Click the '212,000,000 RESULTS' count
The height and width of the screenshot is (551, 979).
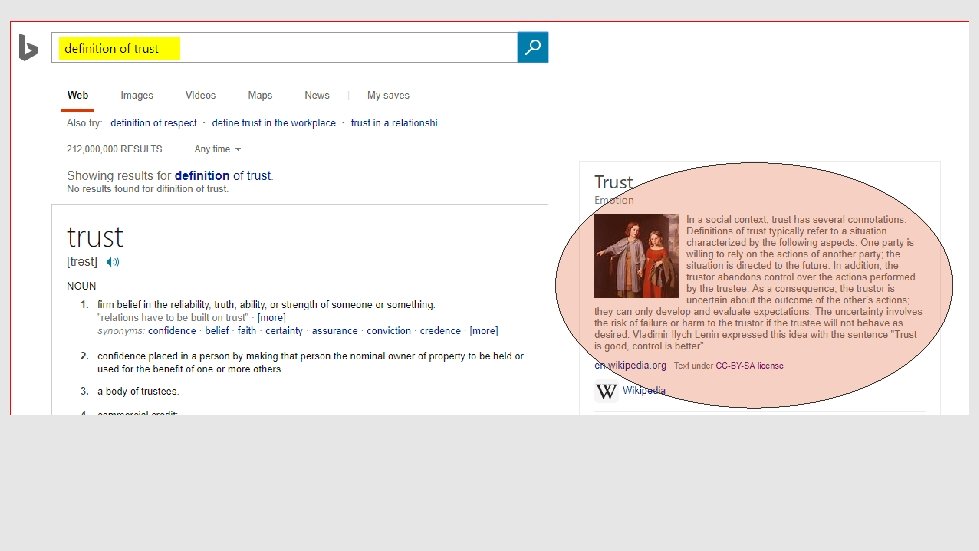[x=114, y=149]
